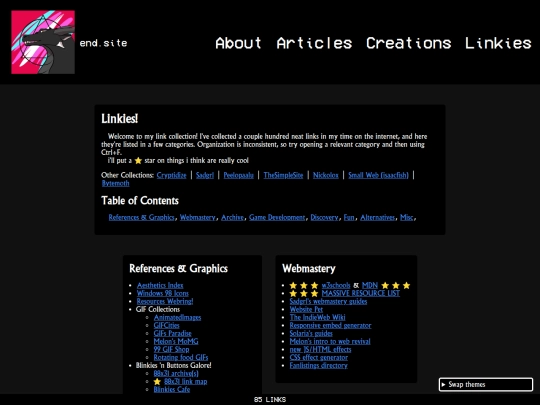The image size is (540, 405).
Task: Expand the Swap themes disclosure
Action: (486, 384)
